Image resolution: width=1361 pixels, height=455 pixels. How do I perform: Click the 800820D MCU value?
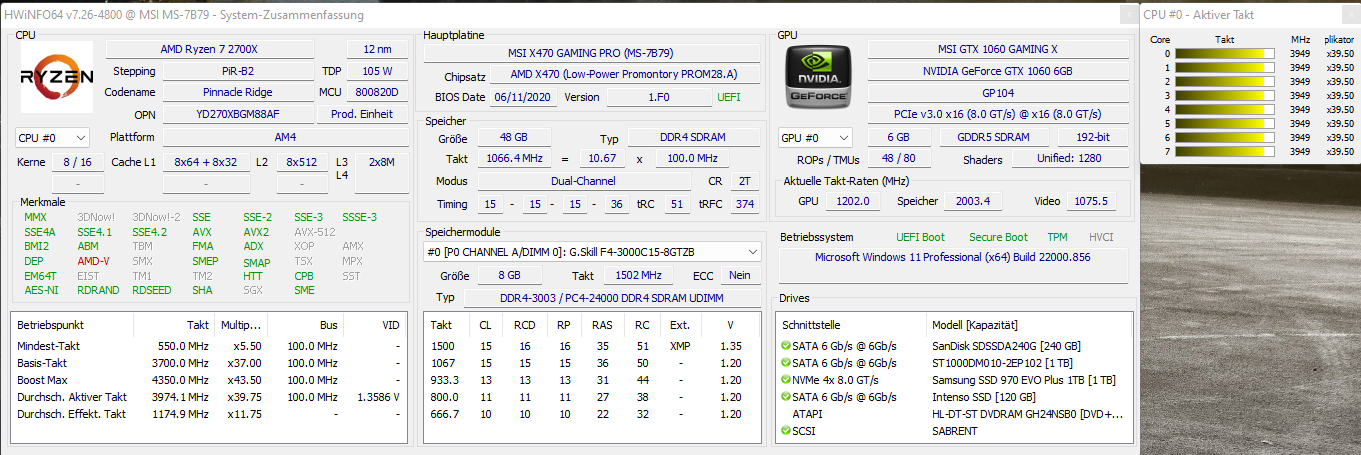tap(378, 92)
